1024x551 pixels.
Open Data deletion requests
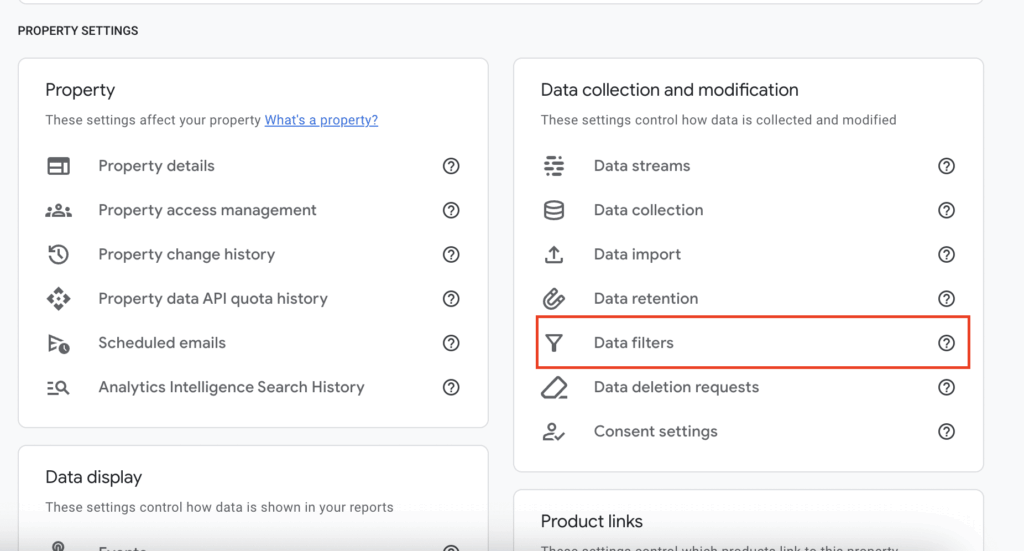coord(676,387)
